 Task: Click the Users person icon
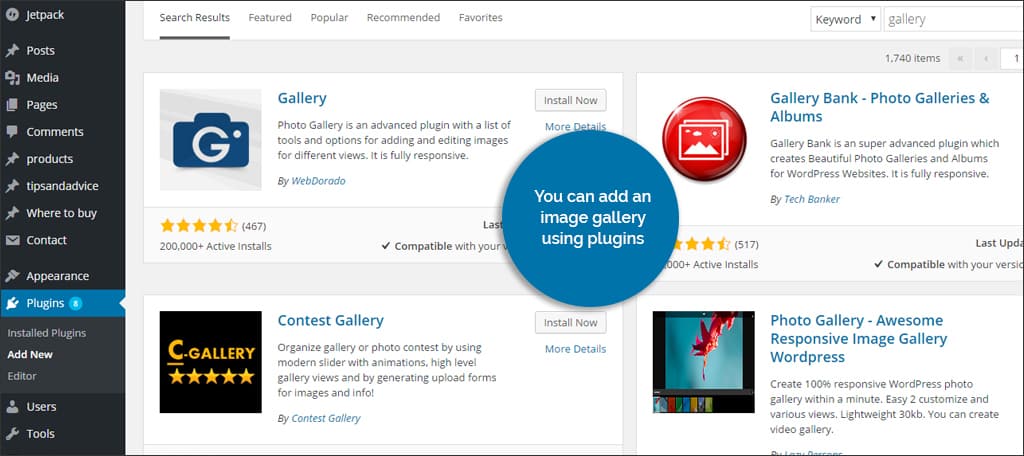tap(12, 407)
